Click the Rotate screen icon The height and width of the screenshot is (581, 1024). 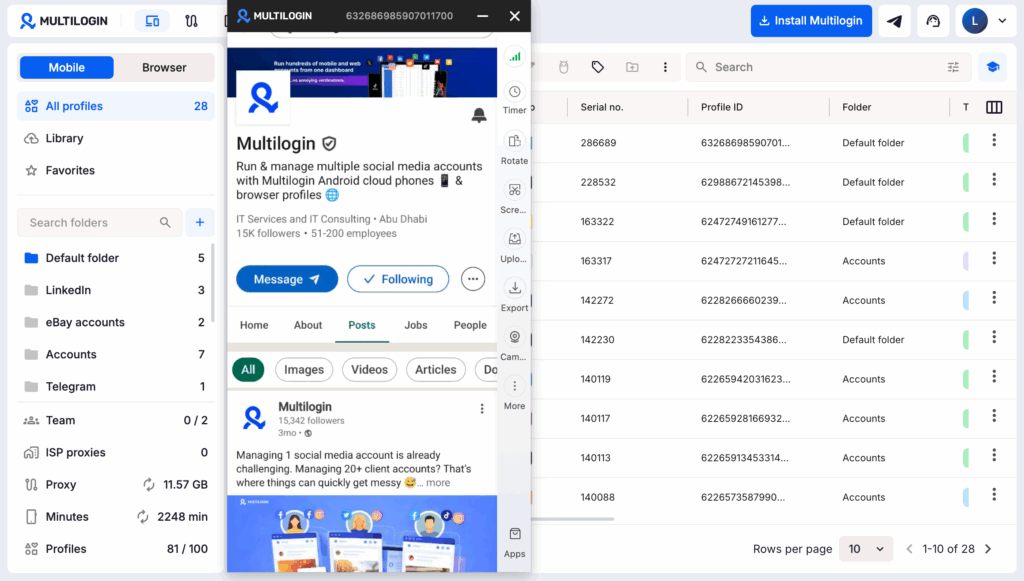(x=515, y=141)
